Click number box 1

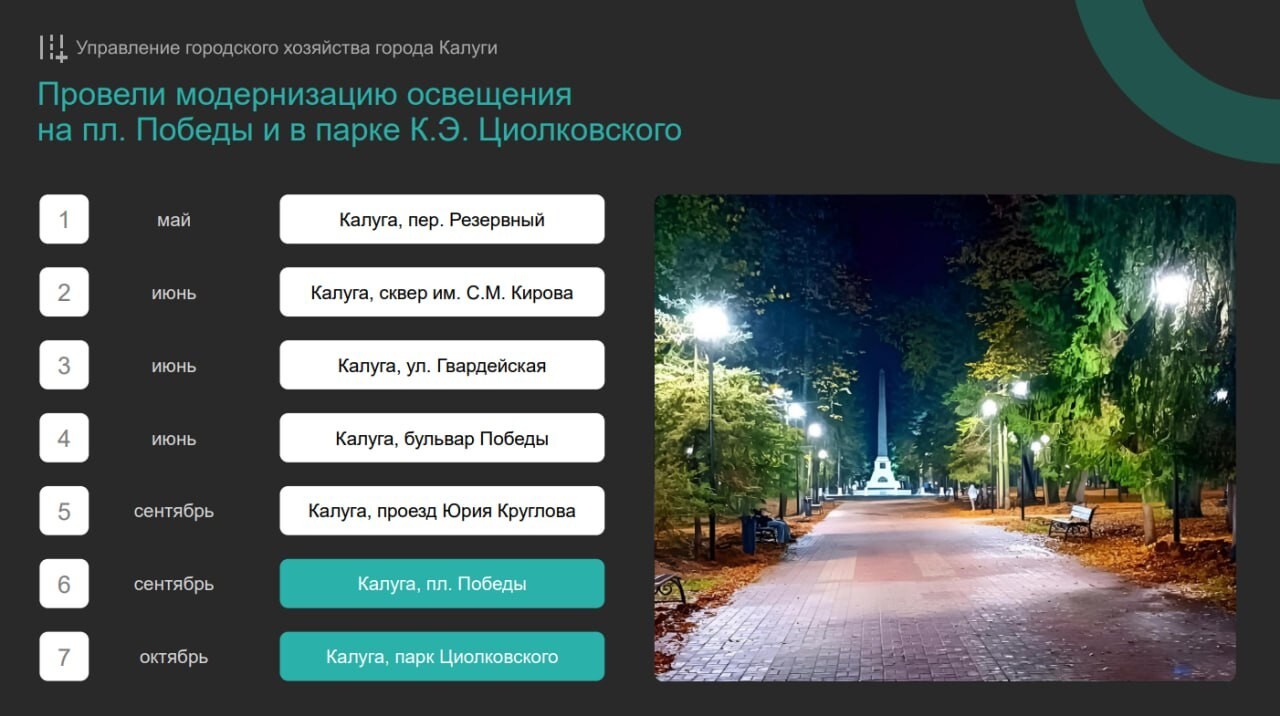coord(64,219)
